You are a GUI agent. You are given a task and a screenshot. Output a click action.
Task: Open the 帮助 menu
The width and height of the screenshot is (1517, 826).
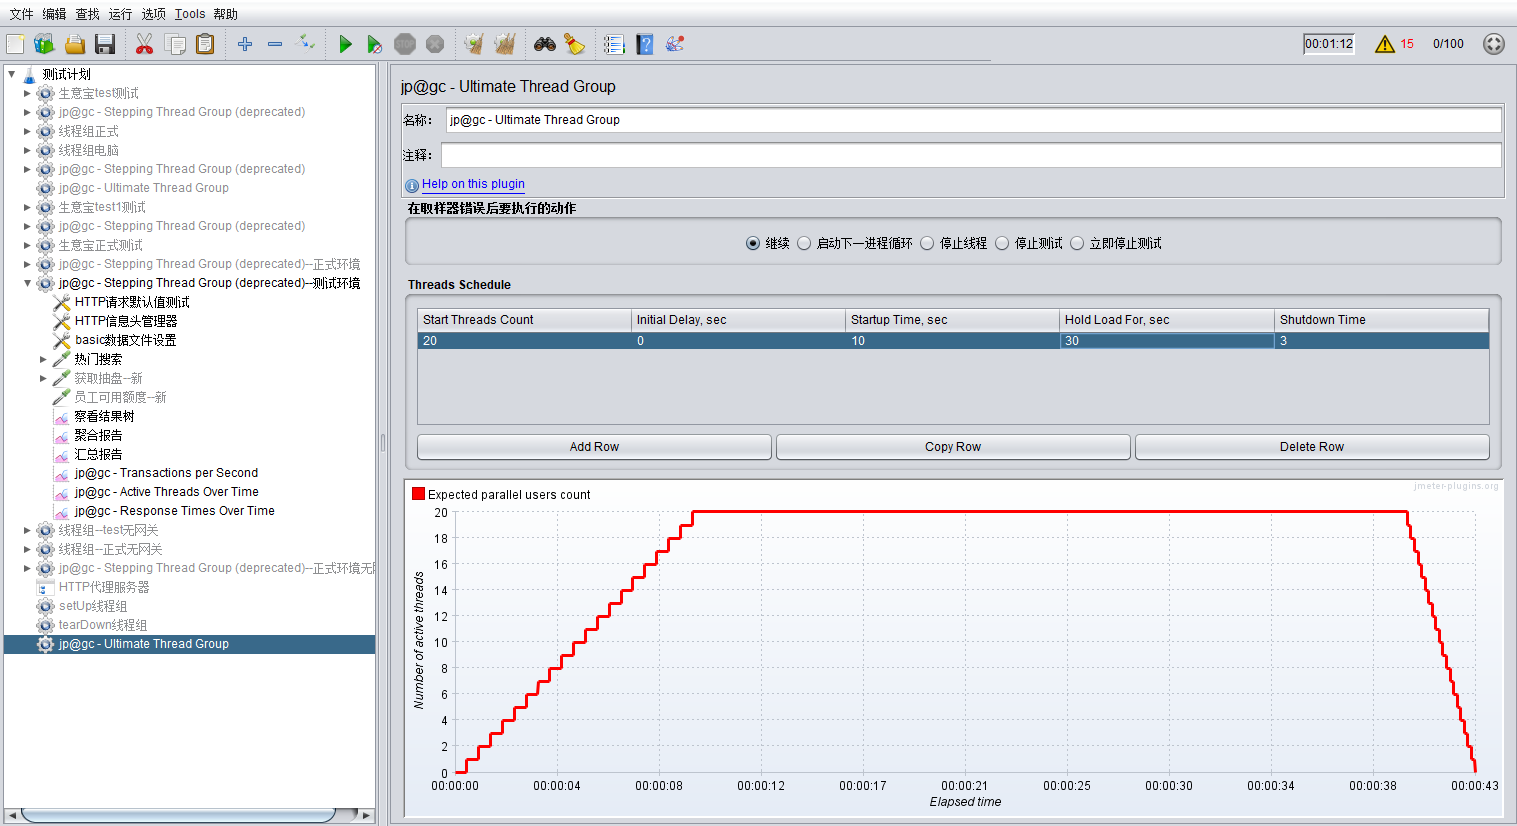[x=226, y=14]
